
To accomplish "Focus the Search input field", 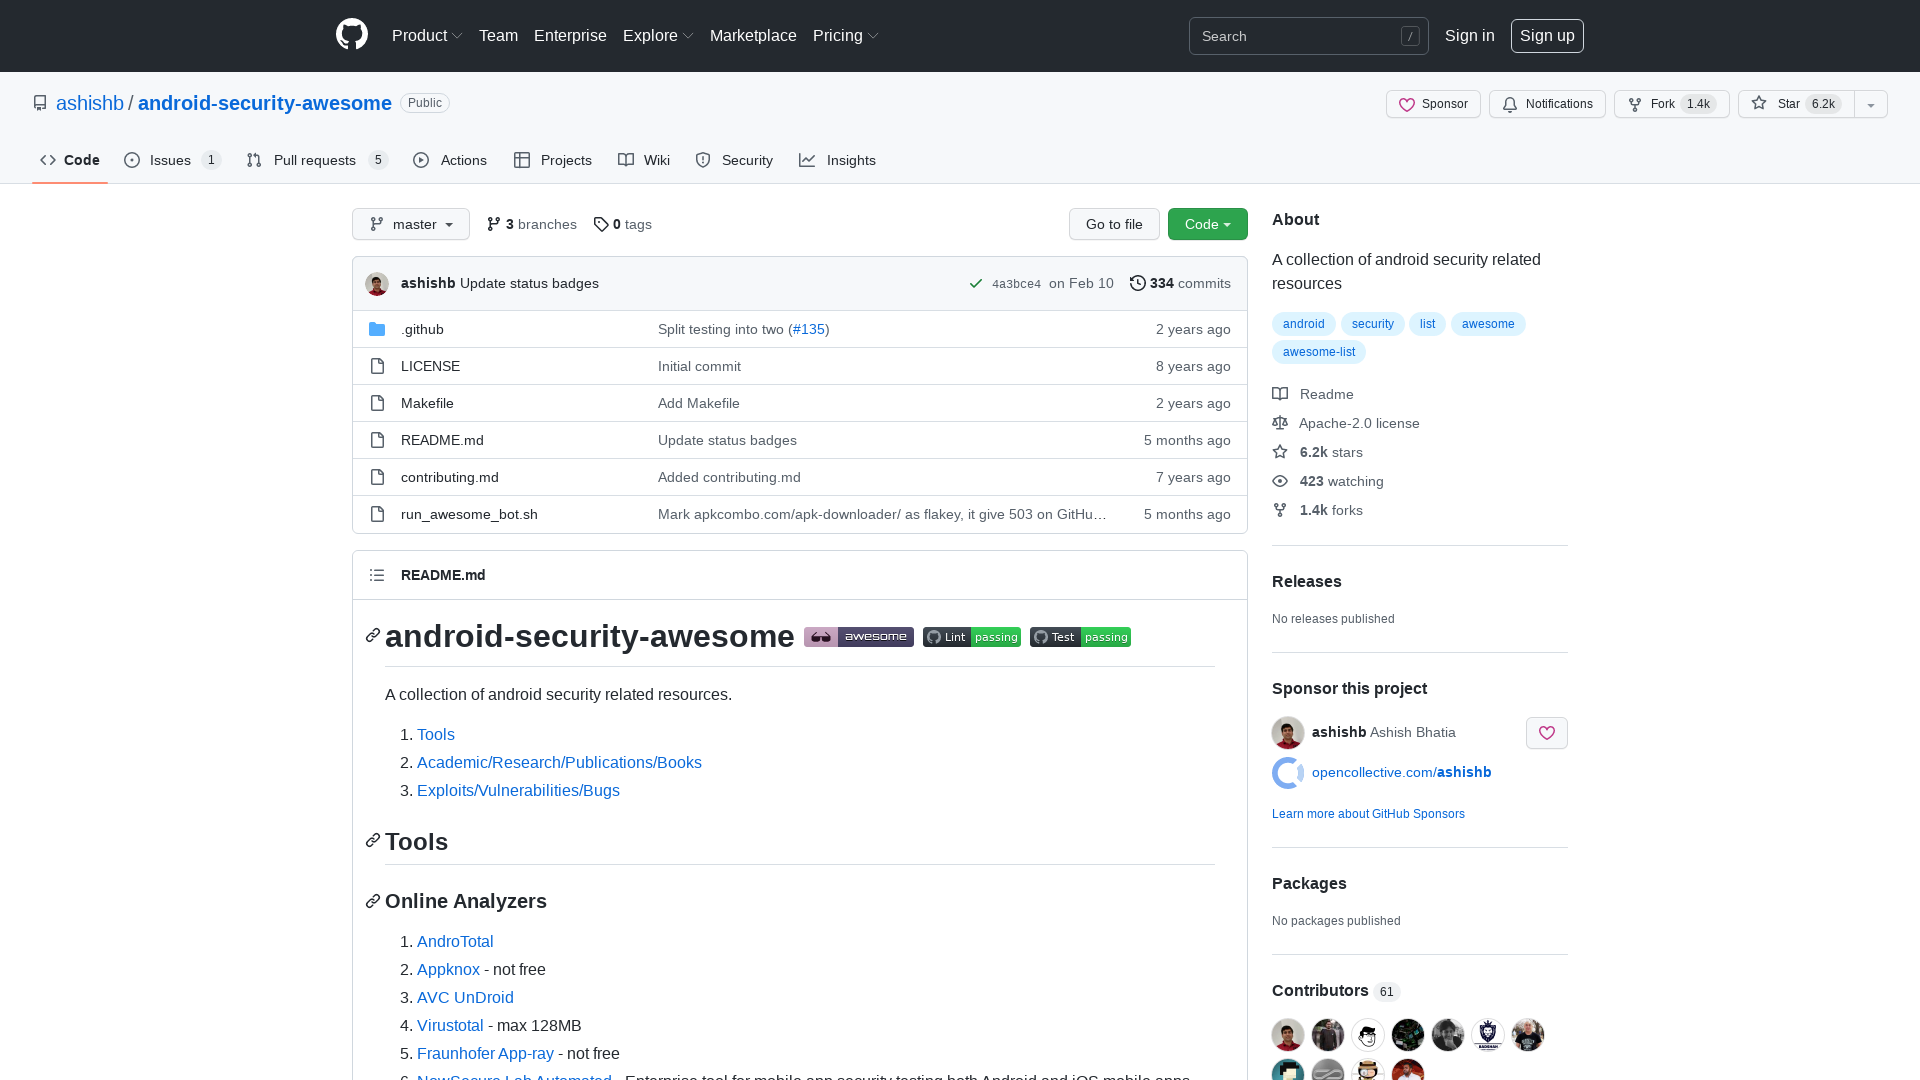I will pos(1308,36).
